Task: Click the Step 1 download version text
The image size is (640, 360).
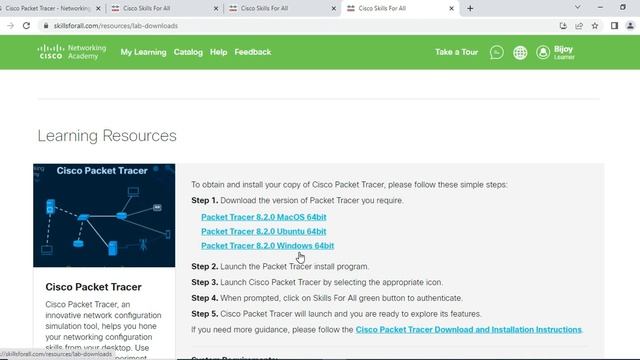Action: pos(298,201)
